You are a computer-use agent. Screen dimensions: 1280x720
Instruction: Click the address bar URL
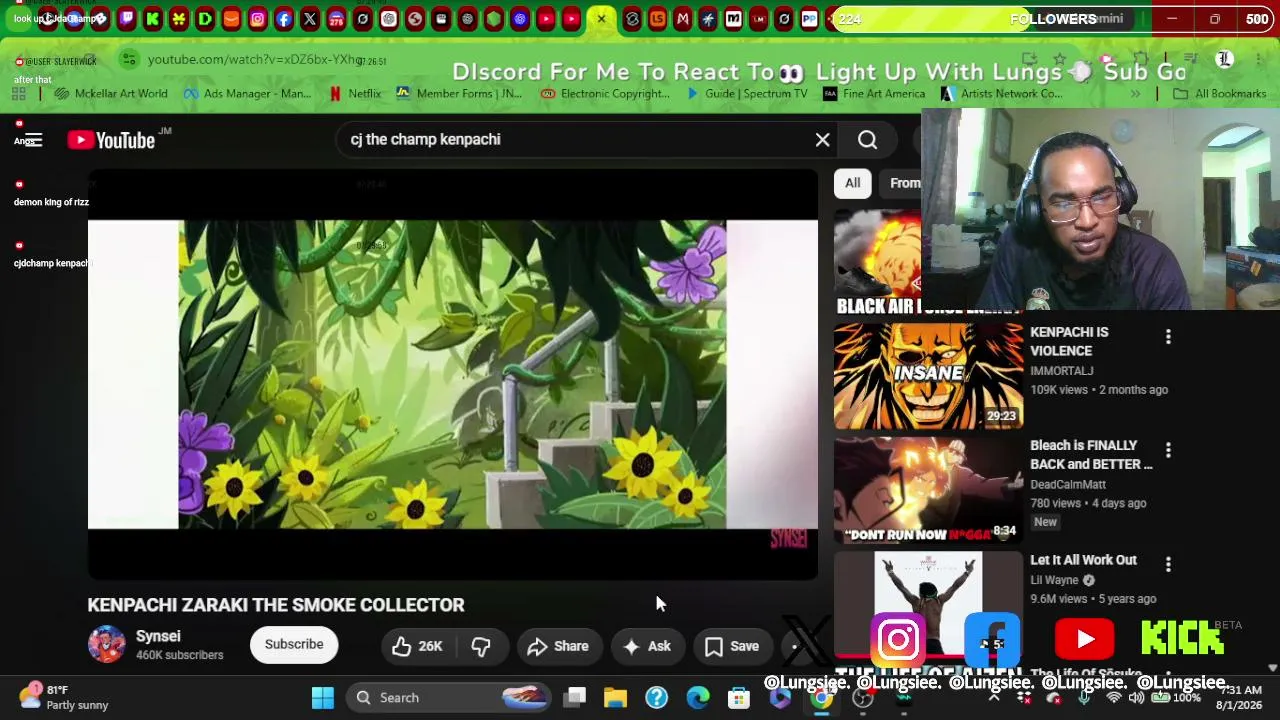click(x=255, y=60)
